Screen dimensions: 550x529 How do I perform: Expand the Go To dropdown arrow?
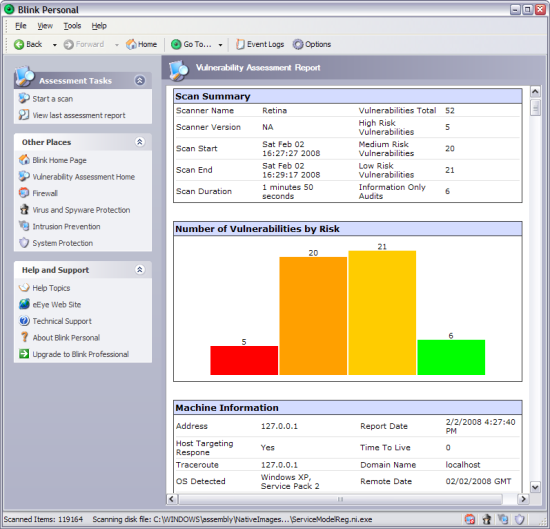click(x=220, y=45)
